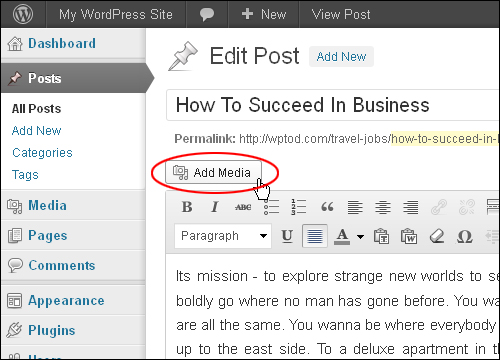The height and width of the screenshot is (360, 500).
Task: Toggle Italic formatting
Action: pyautogui.click(x=215, y=207)
